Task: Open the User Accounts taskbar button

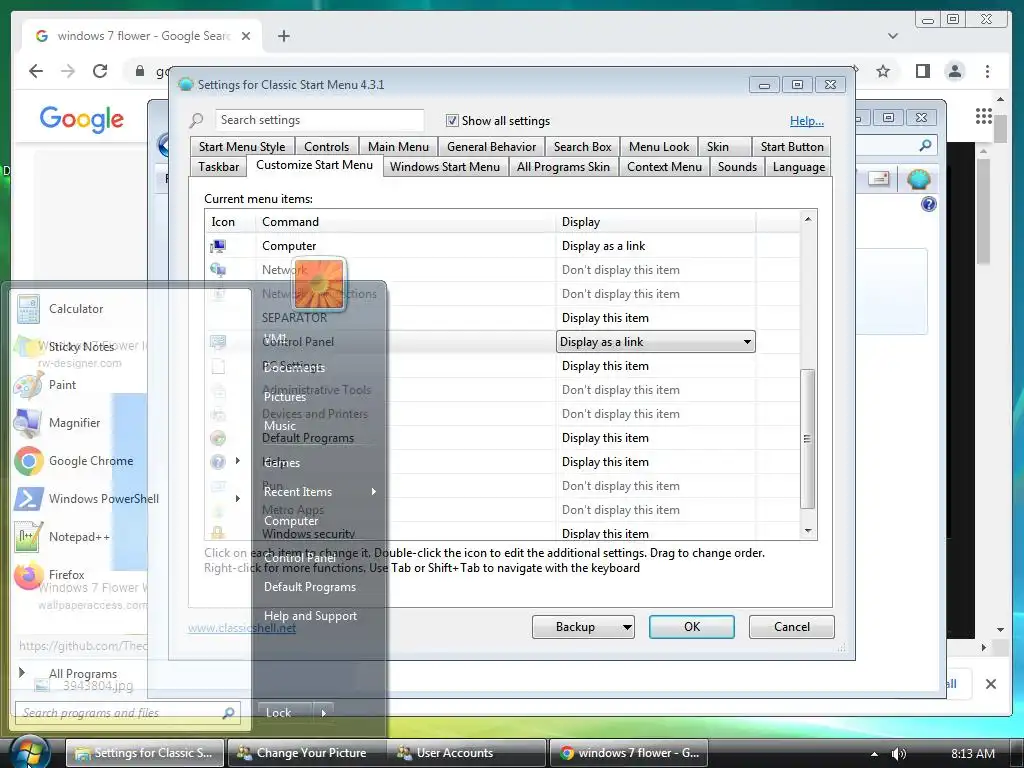Action: [466, 753]
